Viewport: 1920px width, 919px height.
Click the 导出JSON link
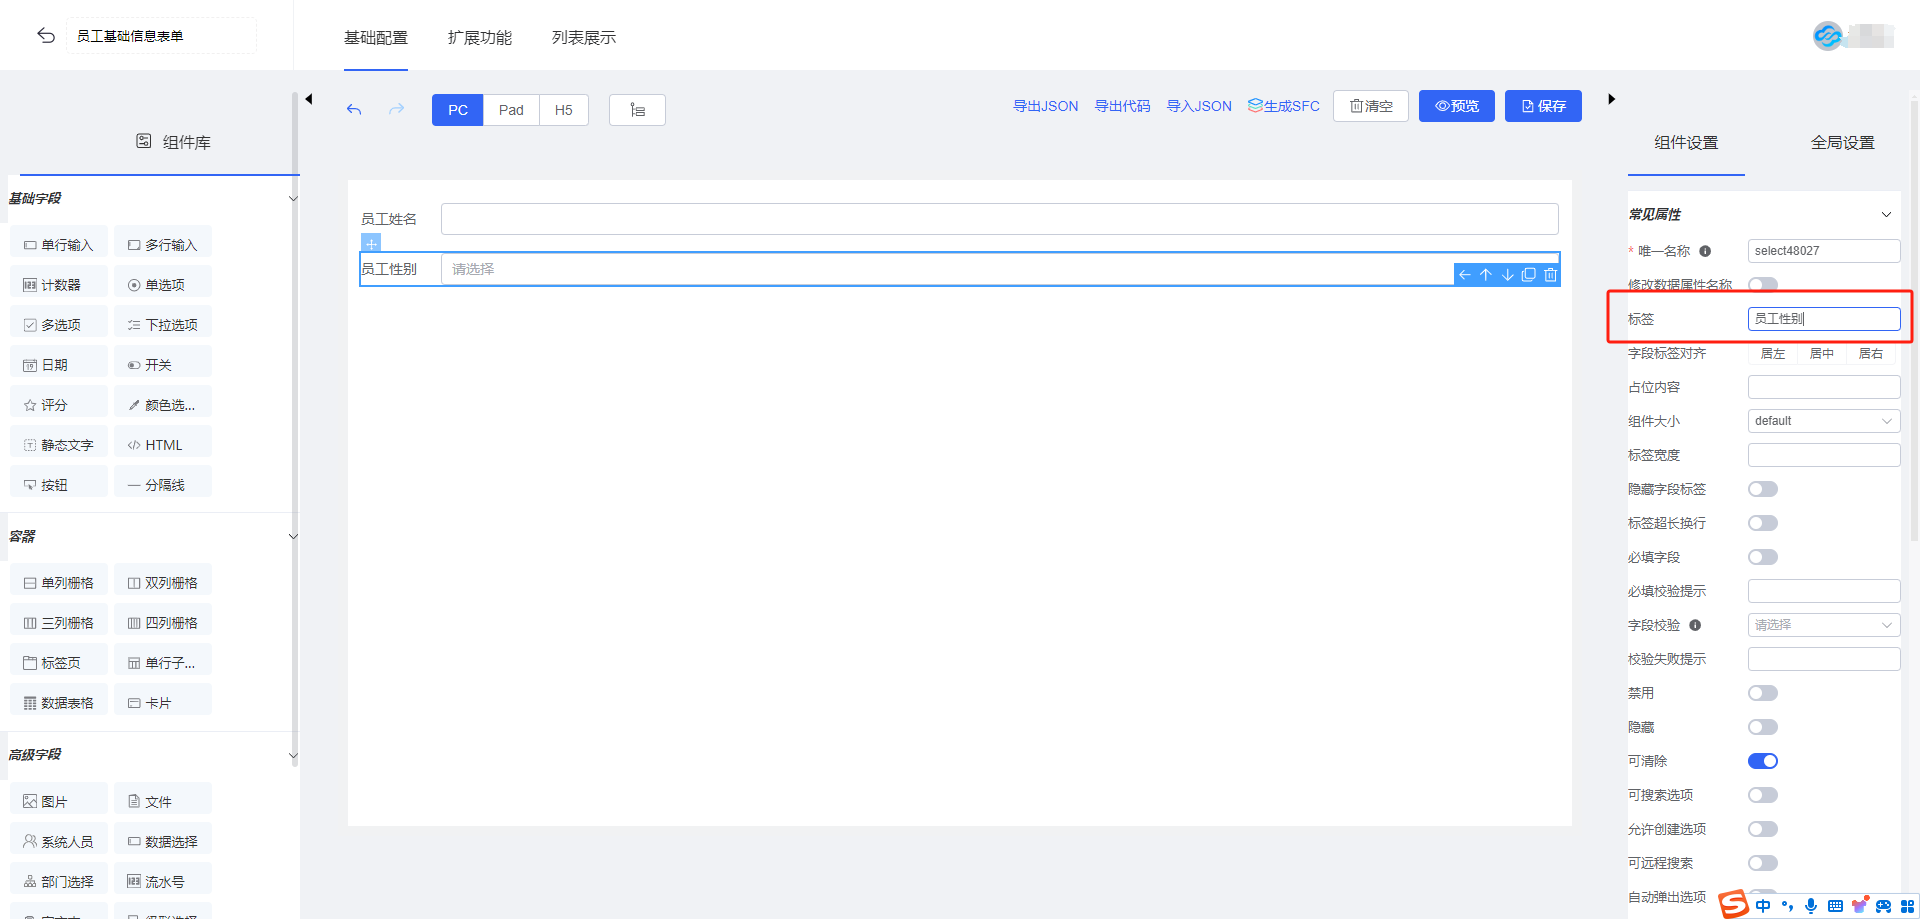tap(1045, 106)
